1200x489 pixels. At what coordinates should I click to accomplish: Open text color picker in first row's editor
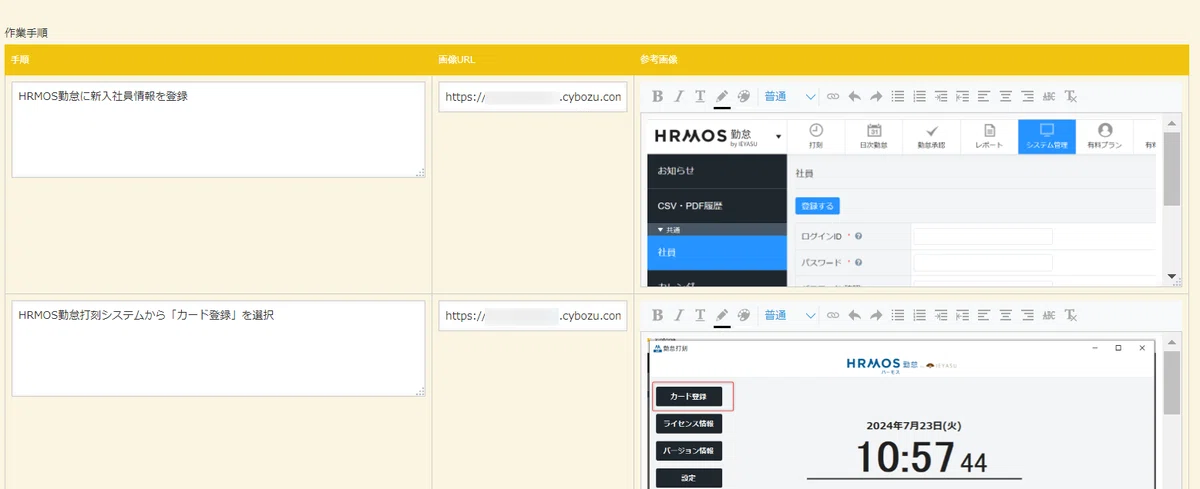[722, 97]
